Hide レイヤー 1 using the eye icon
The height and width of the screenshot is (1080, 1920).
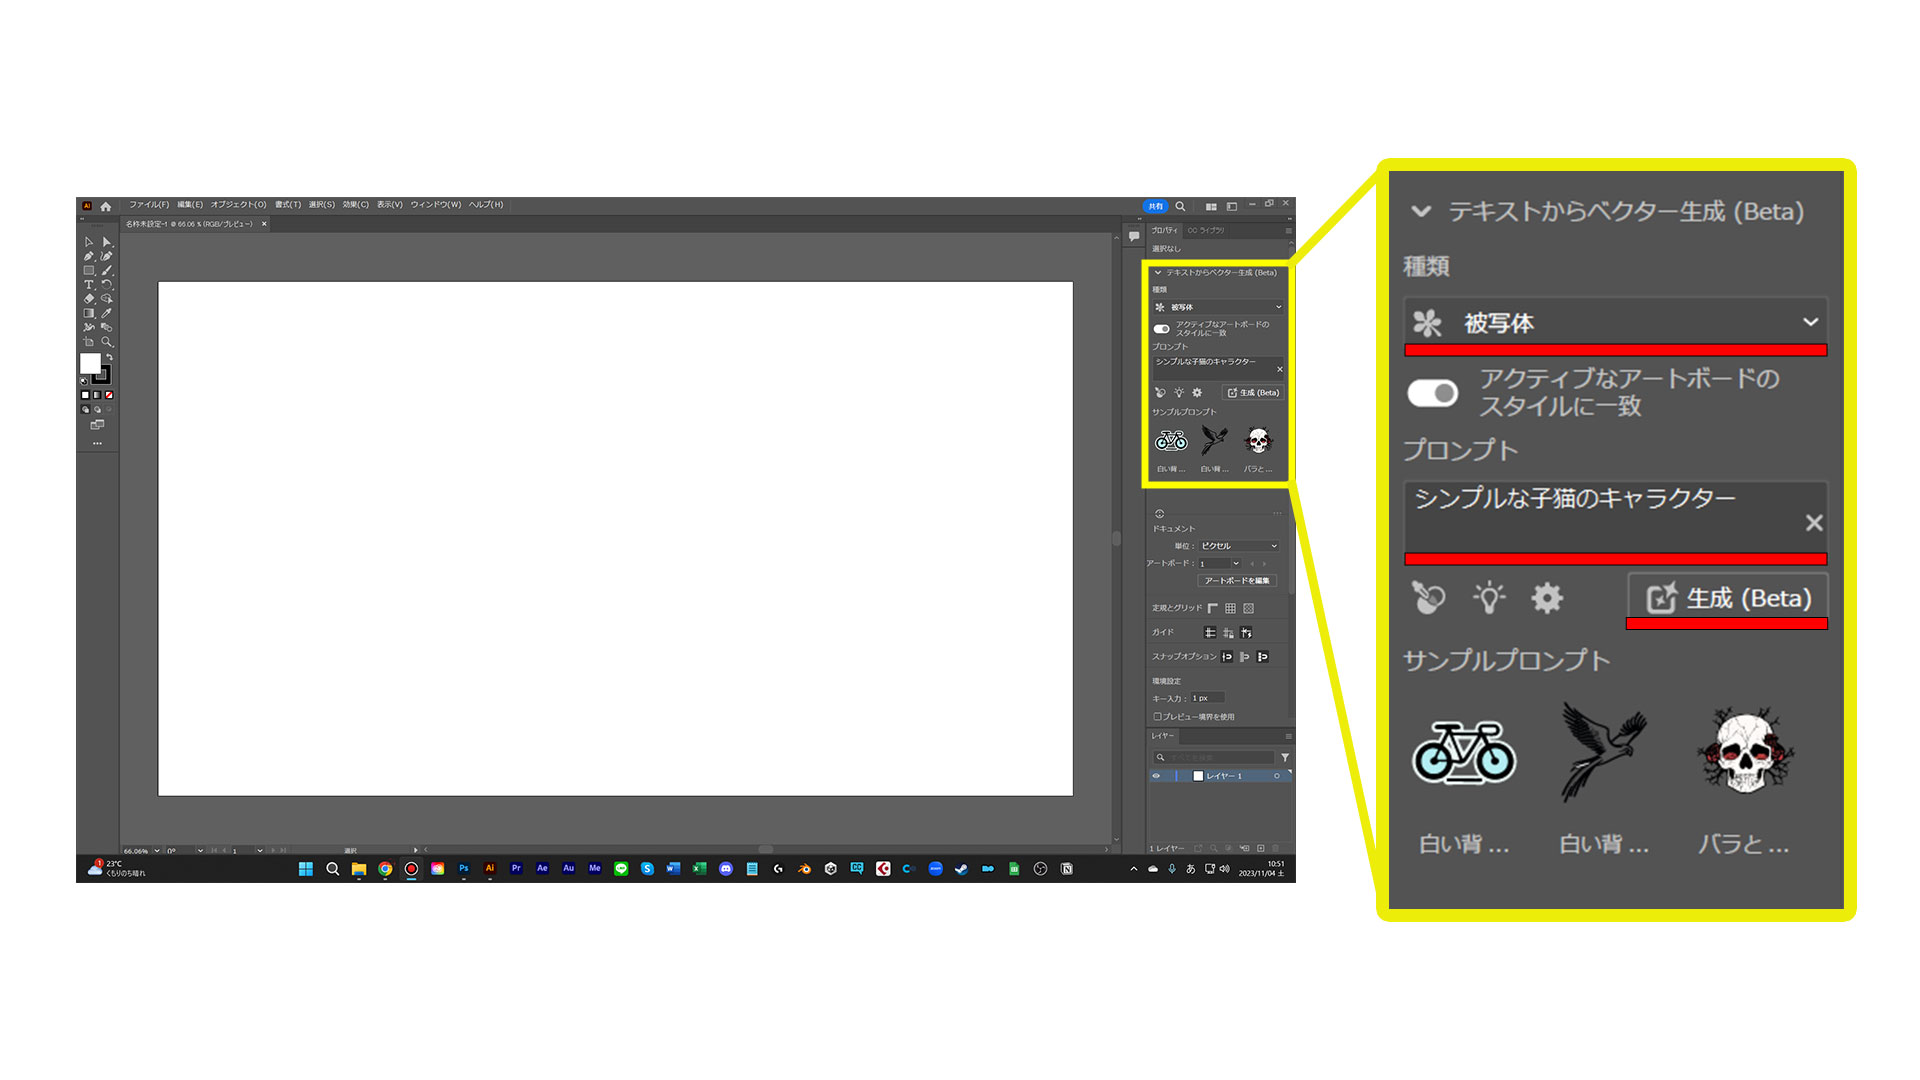click(1157, 776)
